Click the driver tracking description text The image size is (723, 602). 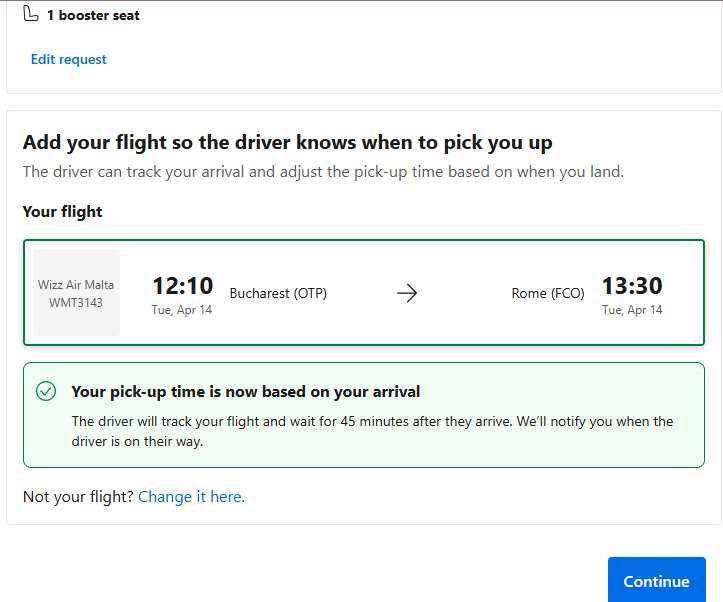323,172
